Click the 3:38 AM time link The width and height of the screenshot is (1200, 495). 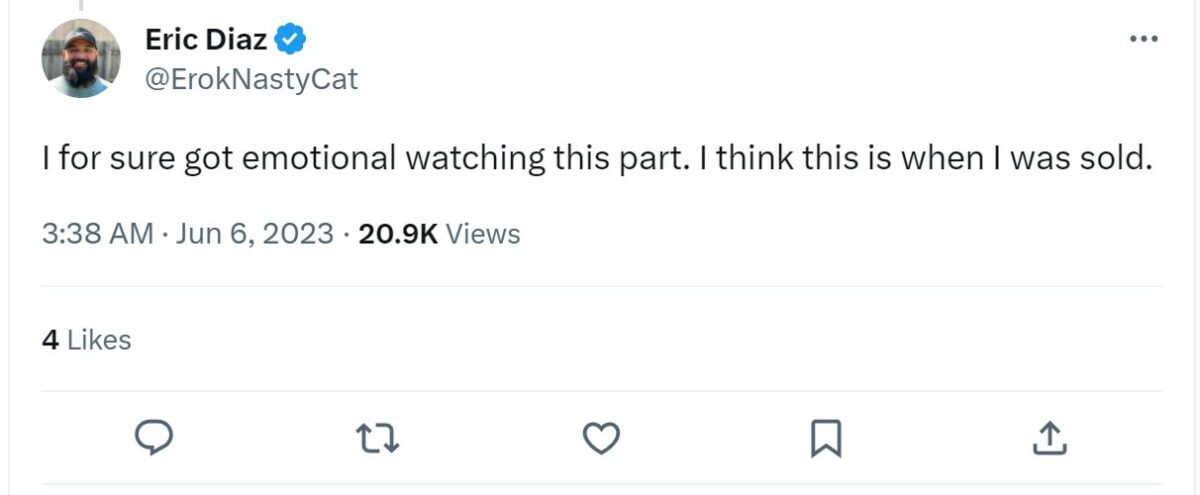[97, 234]
